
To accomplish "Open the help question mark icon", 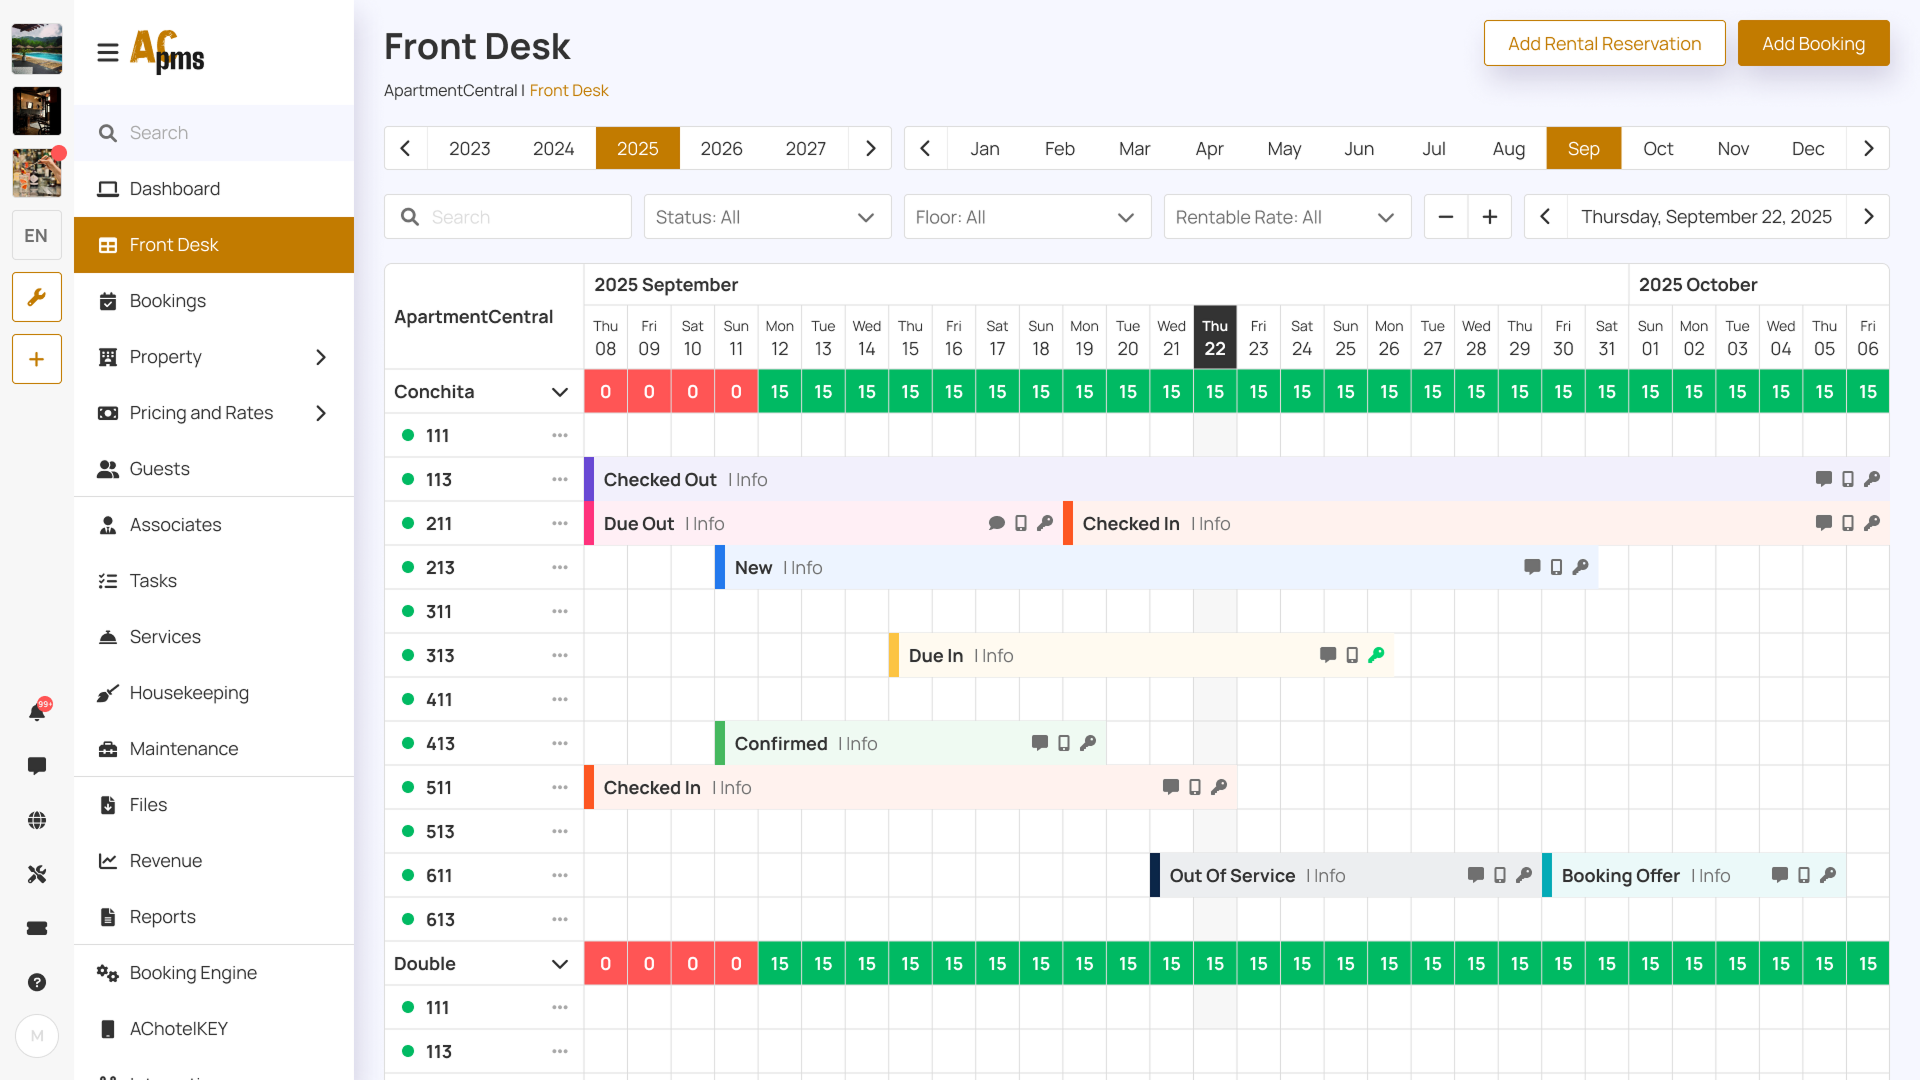I will tap(37, 982).
